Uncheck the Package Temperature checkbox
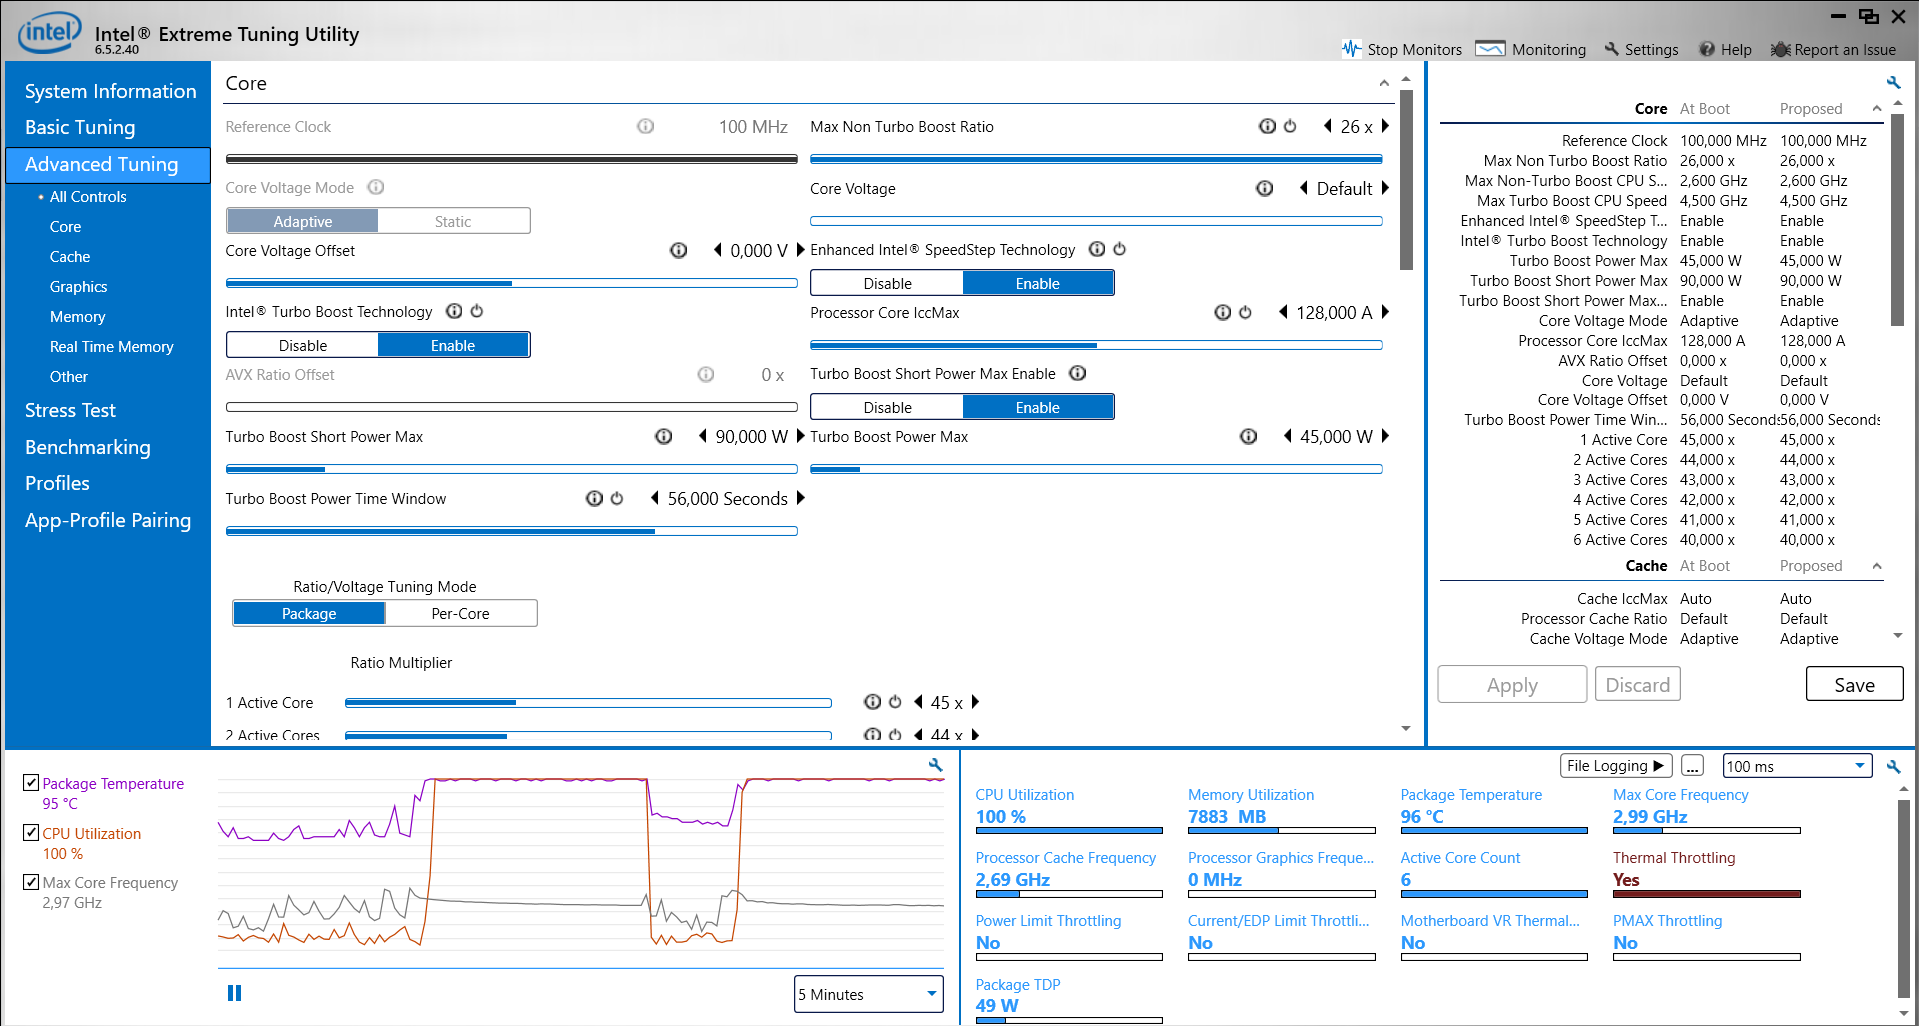 coord(31,783)
